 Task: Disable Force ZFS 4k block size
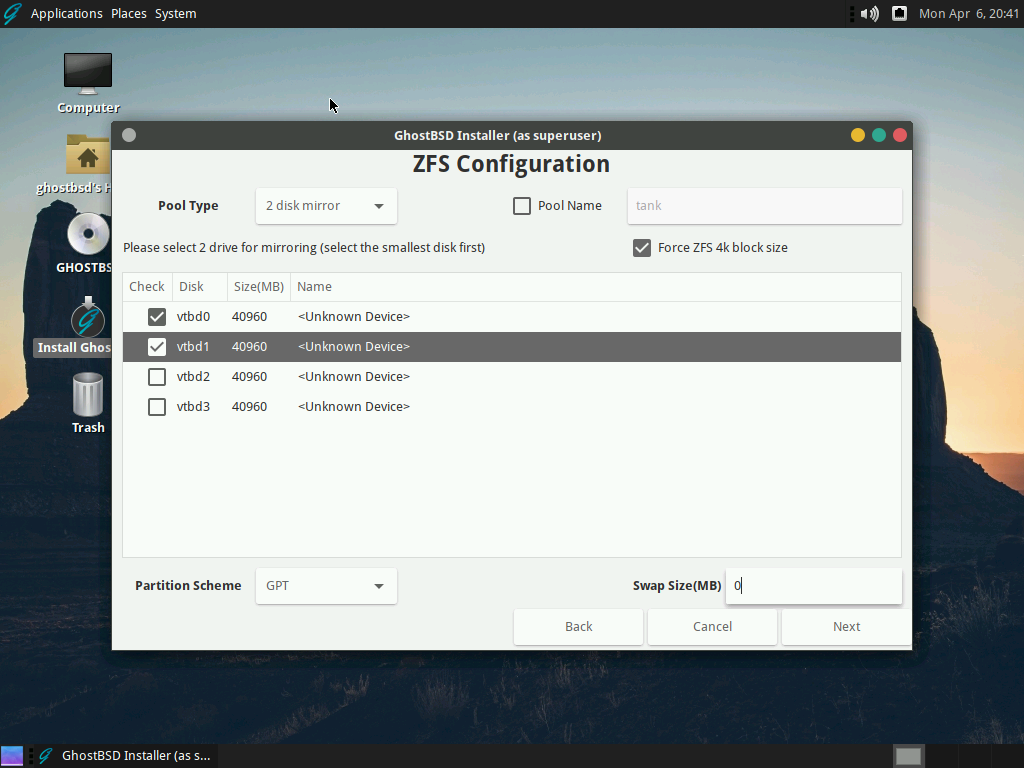click(642, 248)
